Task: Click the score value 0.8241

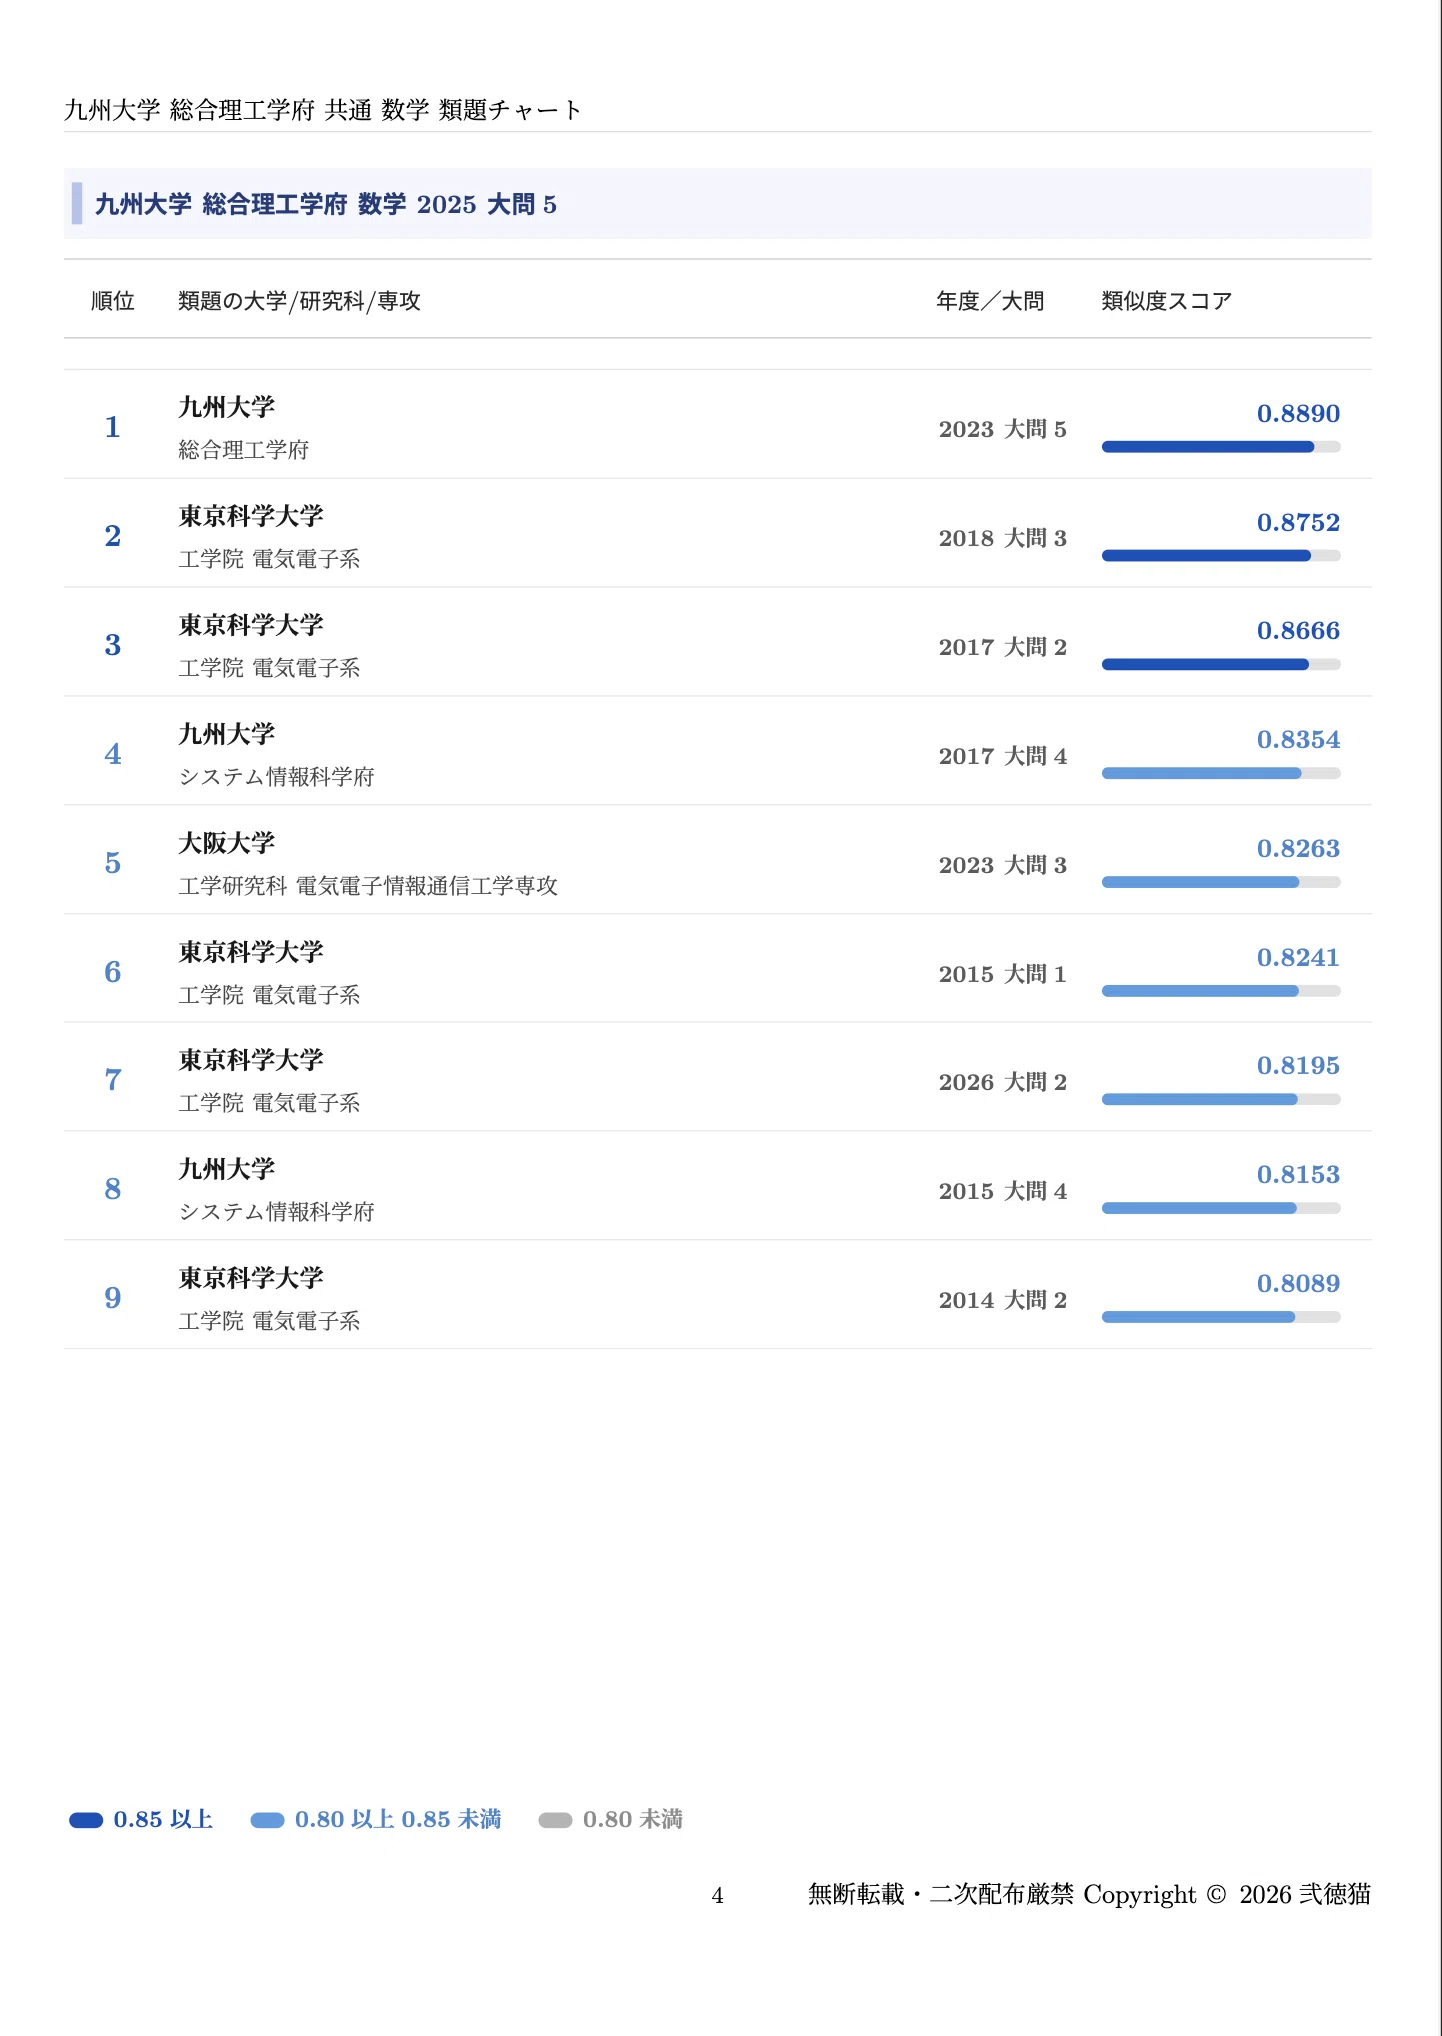Action: coord(1298,958)
